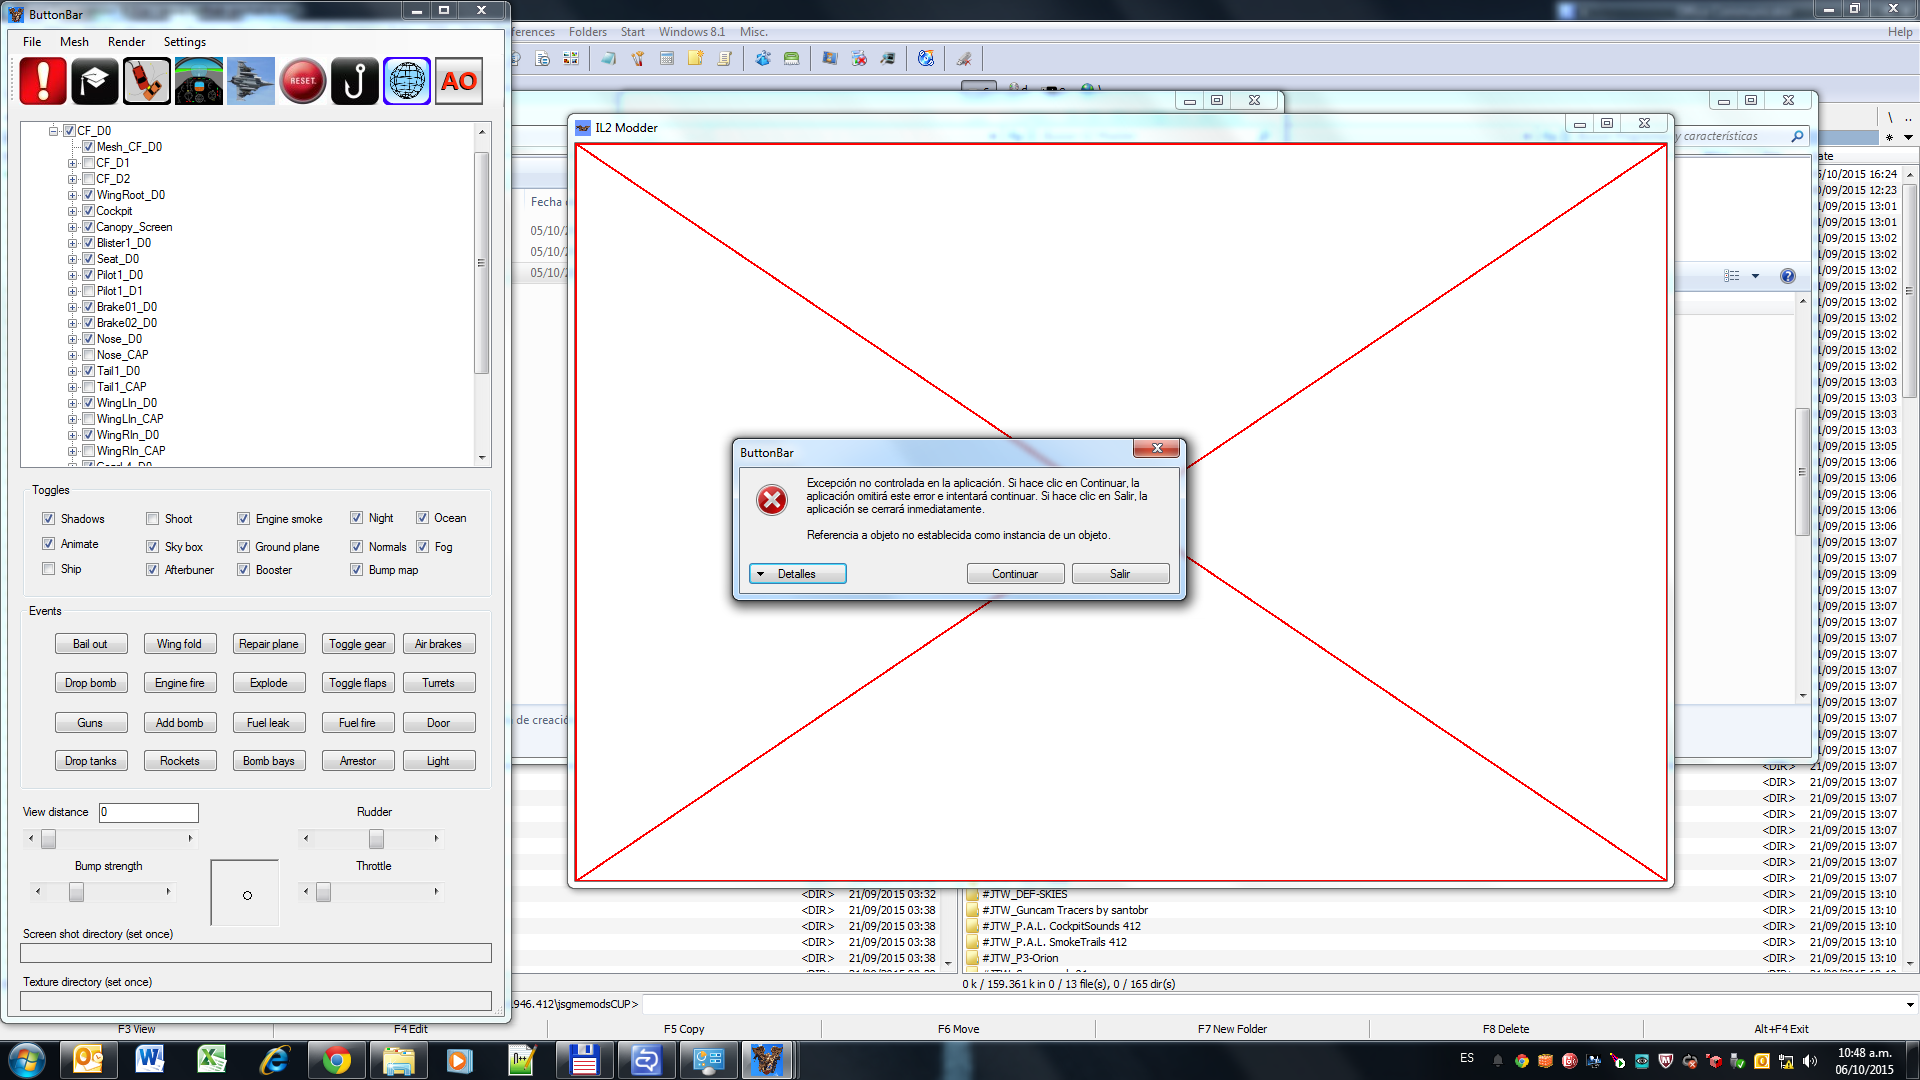Click the hook toolbar icon
This screenshot has width=1920, height=1080.
point(355,81)
